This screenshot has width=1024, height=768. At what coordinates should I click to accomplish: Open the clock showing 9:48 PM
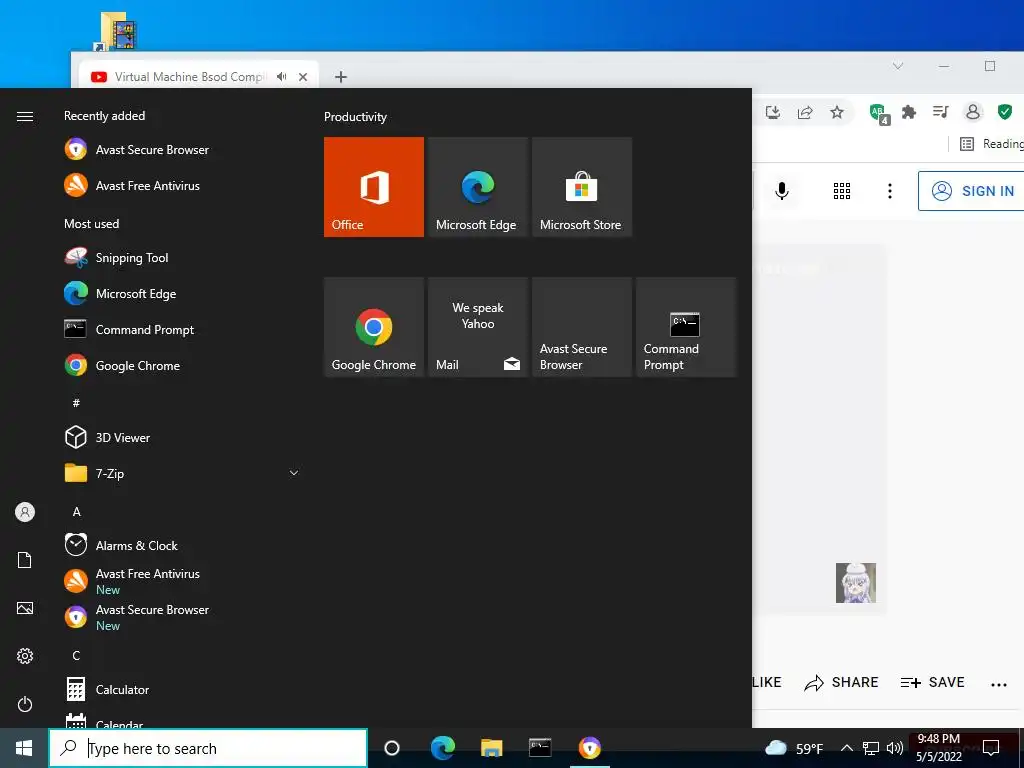click(x=939, y=748)
